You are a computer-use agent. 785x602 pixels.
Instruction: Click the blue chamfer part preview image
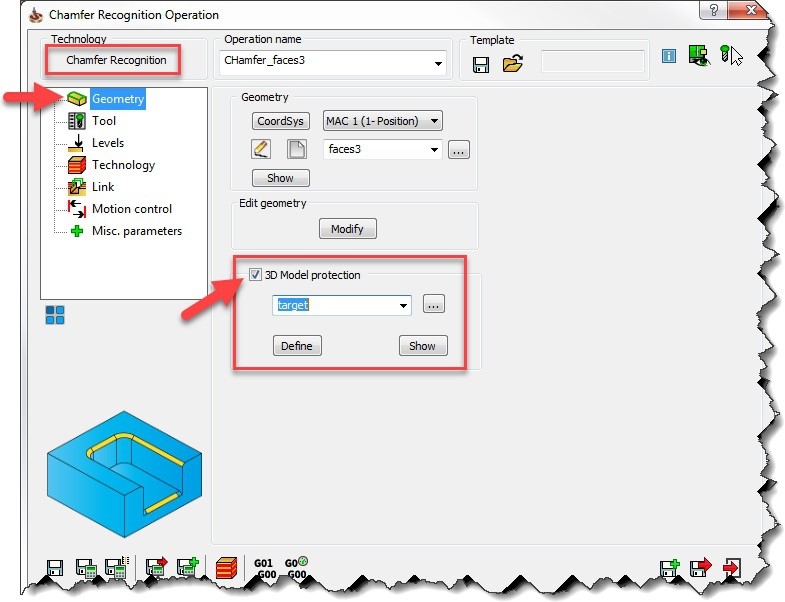coord(125,474)
